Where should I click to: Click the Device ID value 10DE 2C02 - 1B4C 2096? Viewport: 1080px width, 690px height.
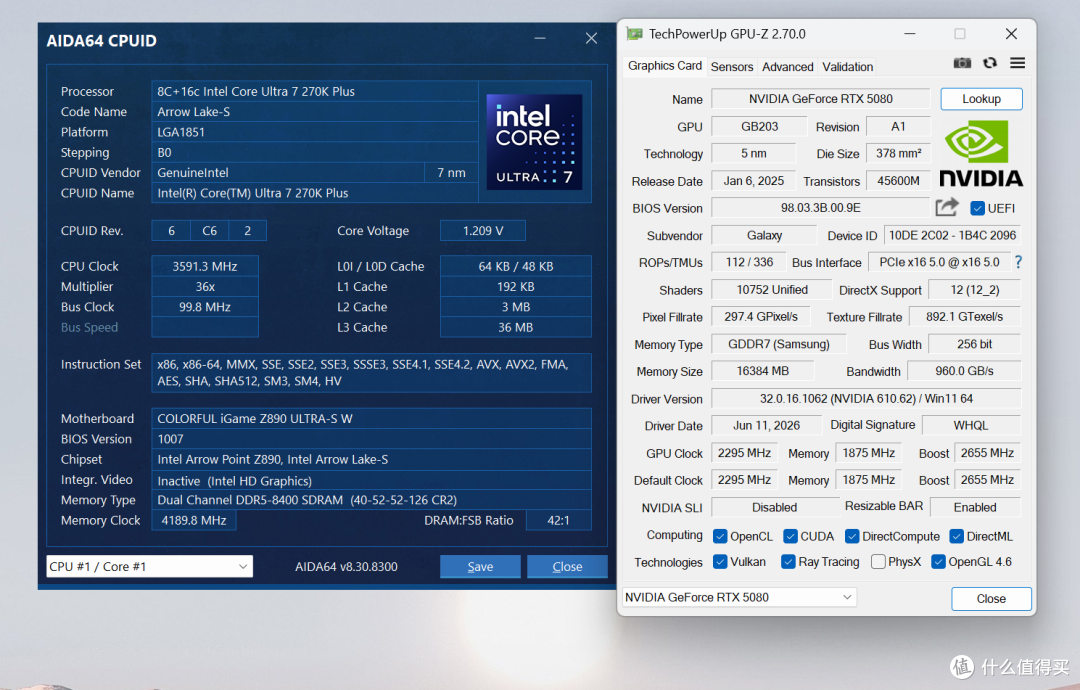point(952,235)
